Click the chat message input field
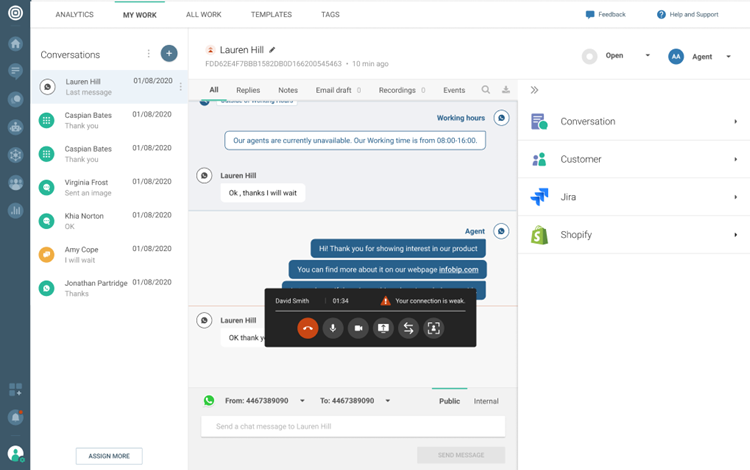 353,426
